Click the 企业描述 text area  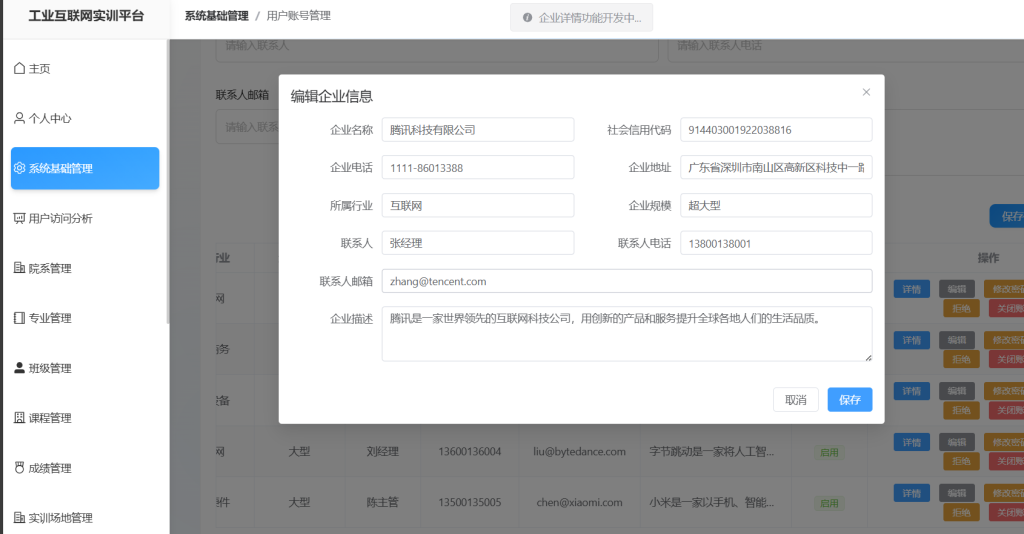(x=627, y=333)
